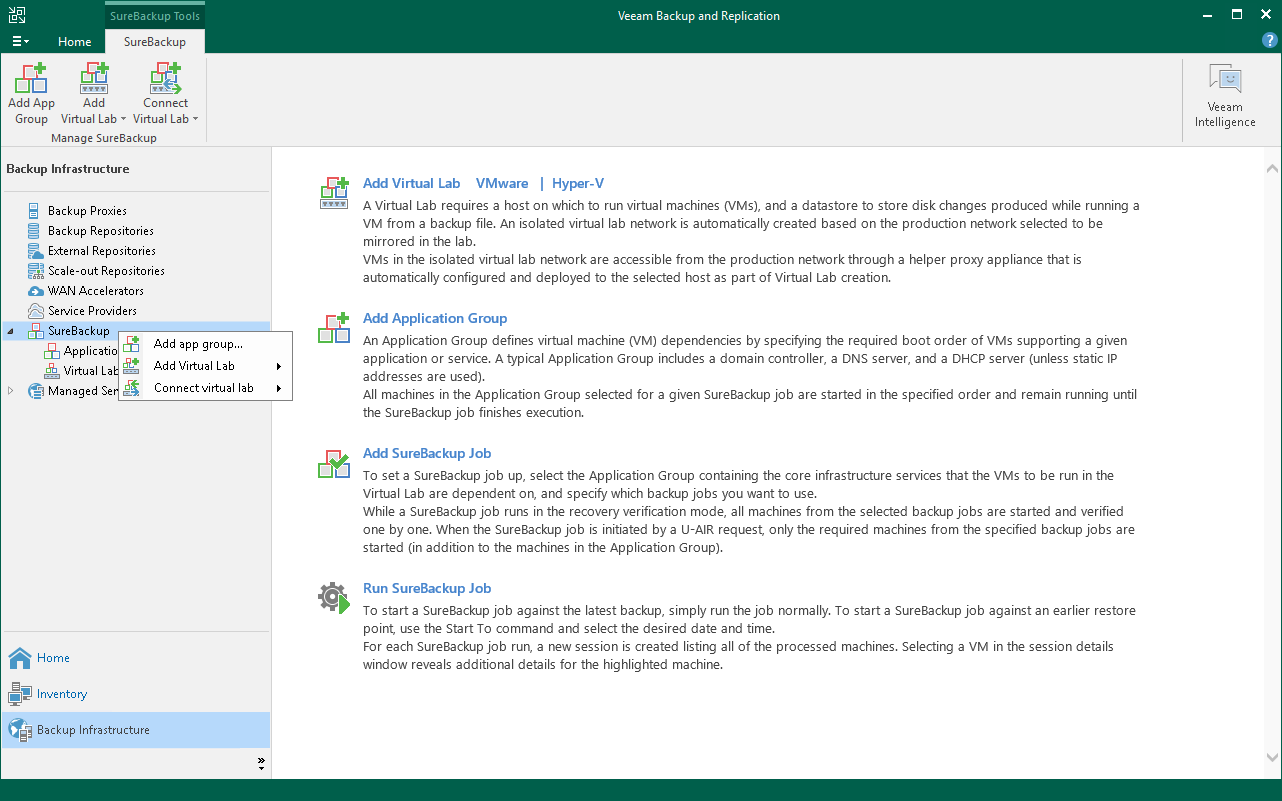The height and width of the screenshot is (801, 1282).
Task: Click the Veeam app icon in title bar
Action: 17,15
